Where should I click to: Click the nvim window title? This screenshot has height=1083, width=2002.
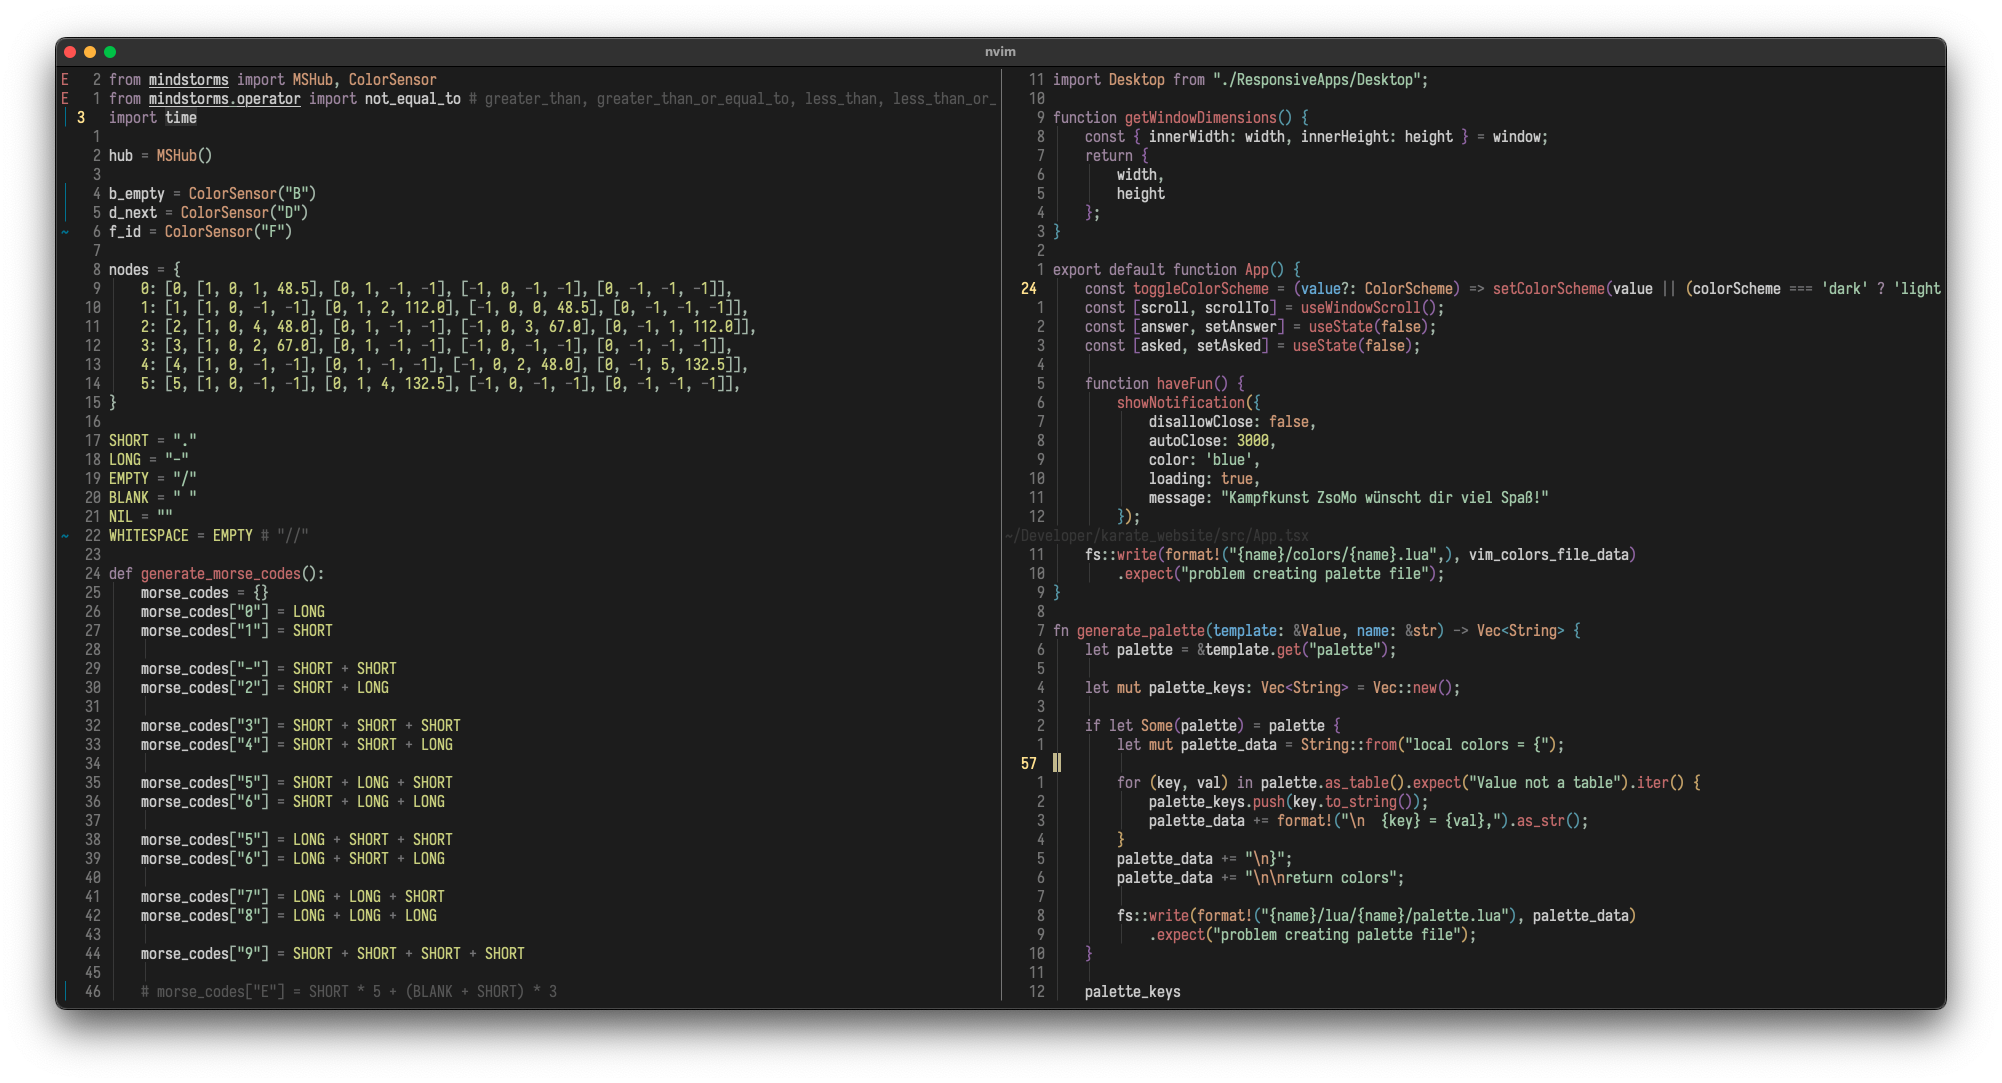pyautogui.click(x=1000, y=52)
